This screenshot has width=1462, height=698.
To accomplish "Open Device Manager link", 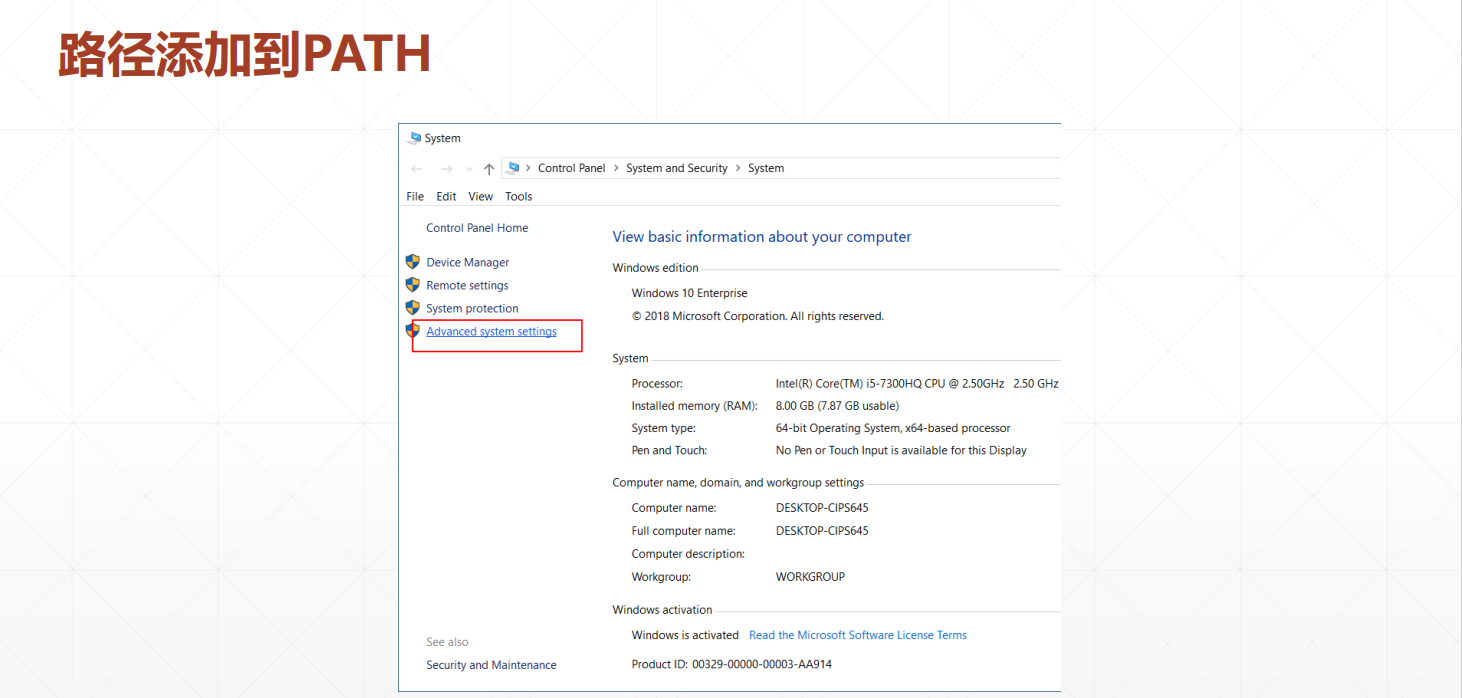I will click(x=468, y=262).
